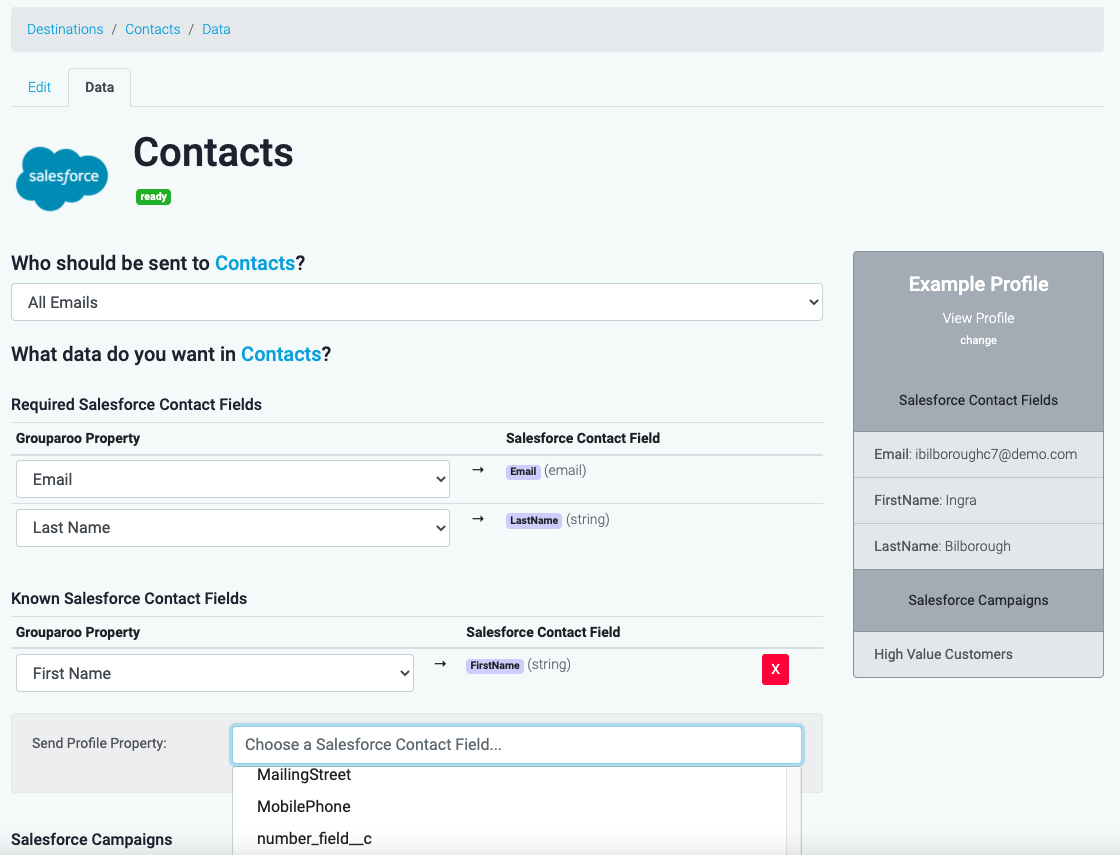Screen dimensions: 1120x855
Task: Expand the Last Name property dropdown
Action: tap(233, 528)
